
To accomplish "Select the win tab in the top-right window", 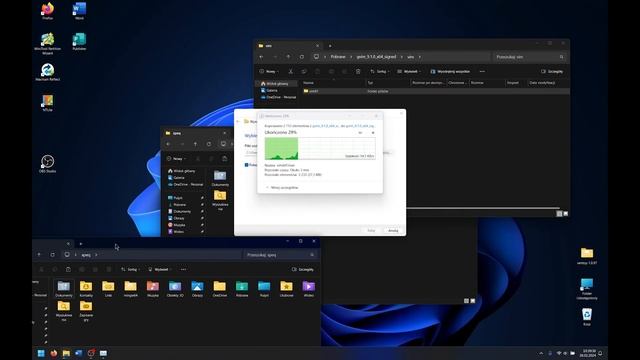I will coord(288,46).
